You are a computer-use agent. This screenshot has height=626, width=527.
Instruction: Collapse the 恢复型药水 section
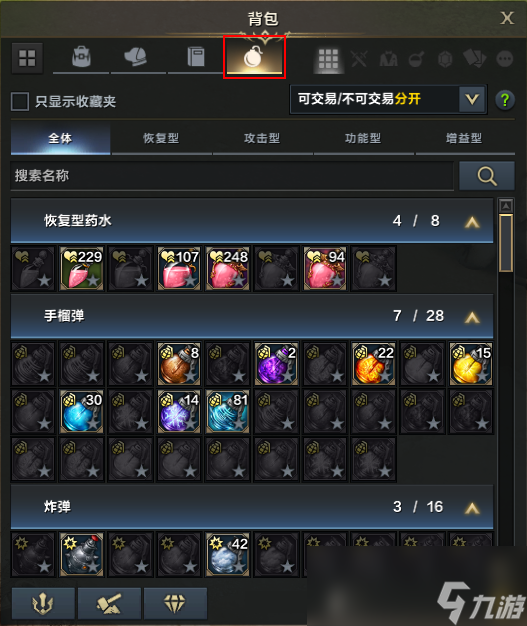(x=472, y=222)
